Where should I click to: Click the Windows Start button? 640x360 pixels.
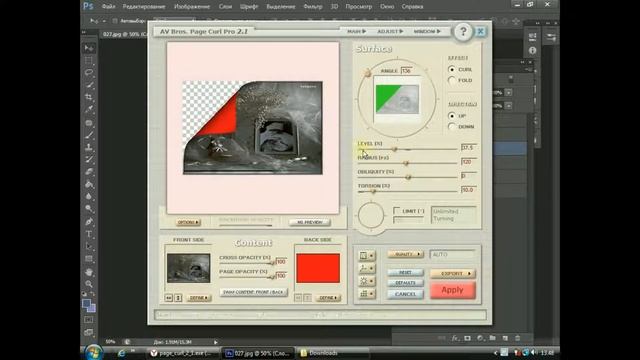[x=94, y=352]
